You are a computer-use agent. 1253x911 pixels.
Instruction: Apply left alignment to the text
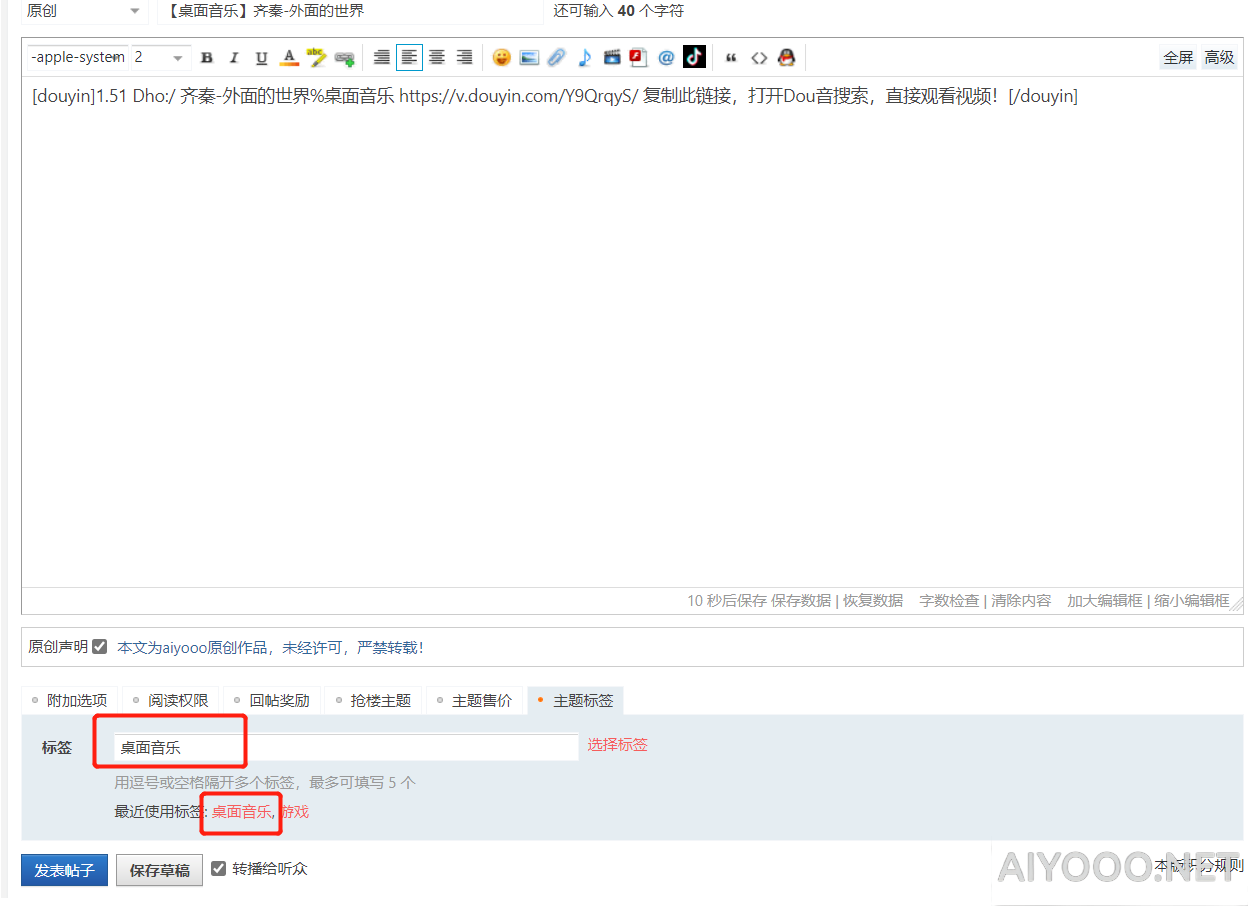tap(409, 58)
